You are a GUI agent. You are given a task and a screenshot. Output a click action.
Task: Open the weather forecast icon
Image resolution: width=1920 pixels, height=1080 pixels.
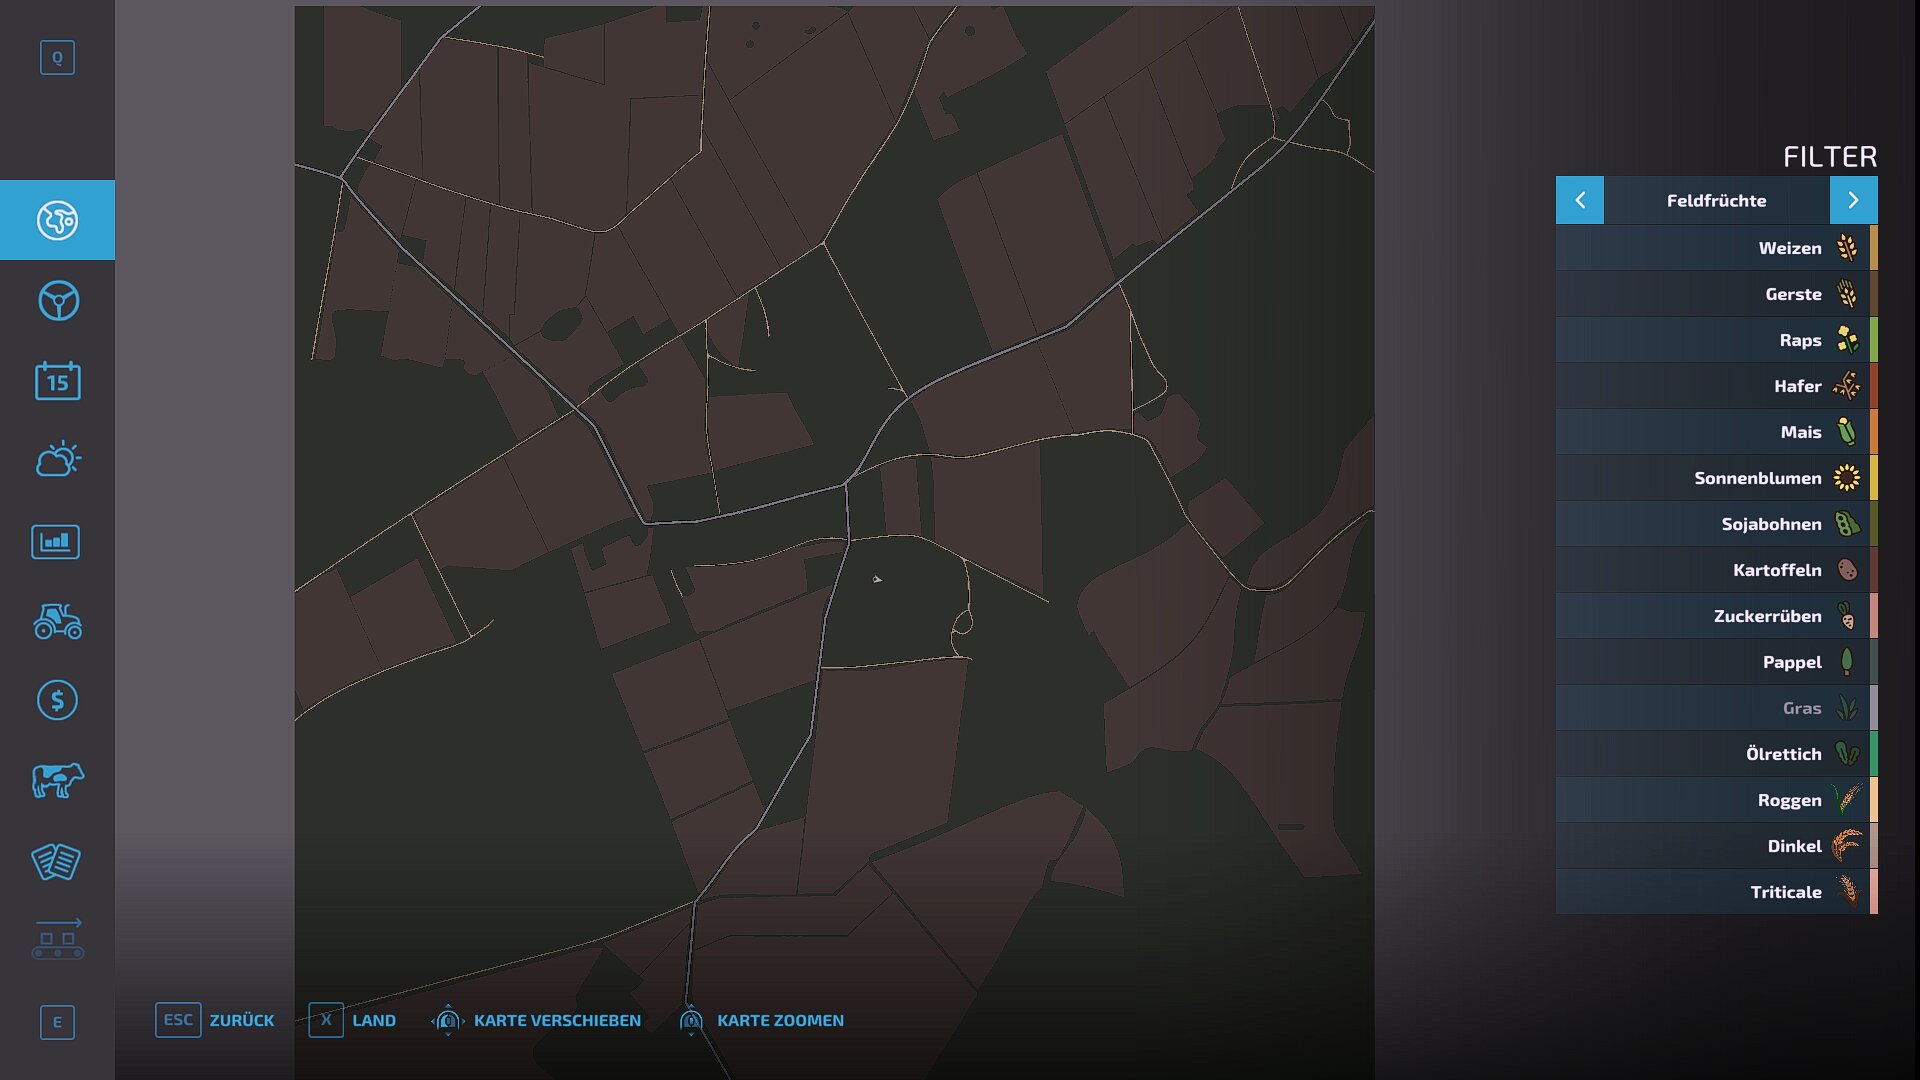tap(57, 460)
